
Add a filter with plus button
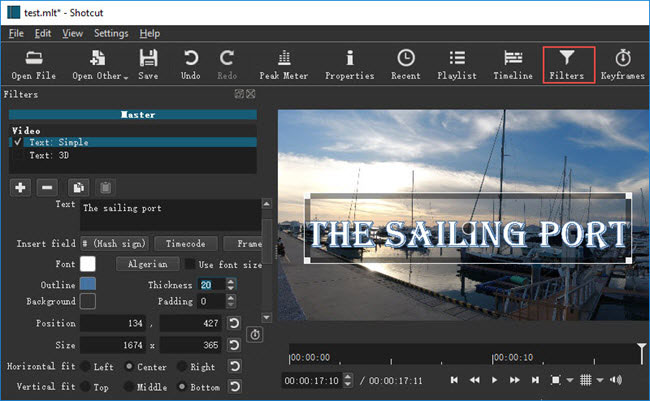click(x=20, y=187)
